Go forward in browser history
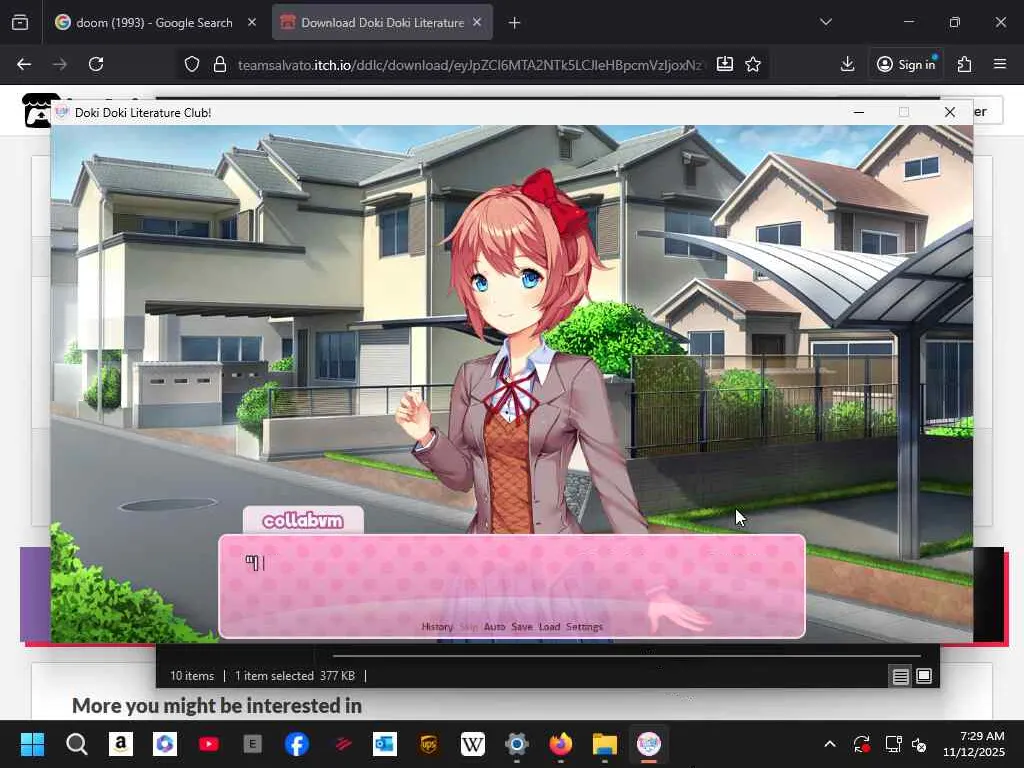Viewport: 1024px width, 768px height. (x=60, y=64)
